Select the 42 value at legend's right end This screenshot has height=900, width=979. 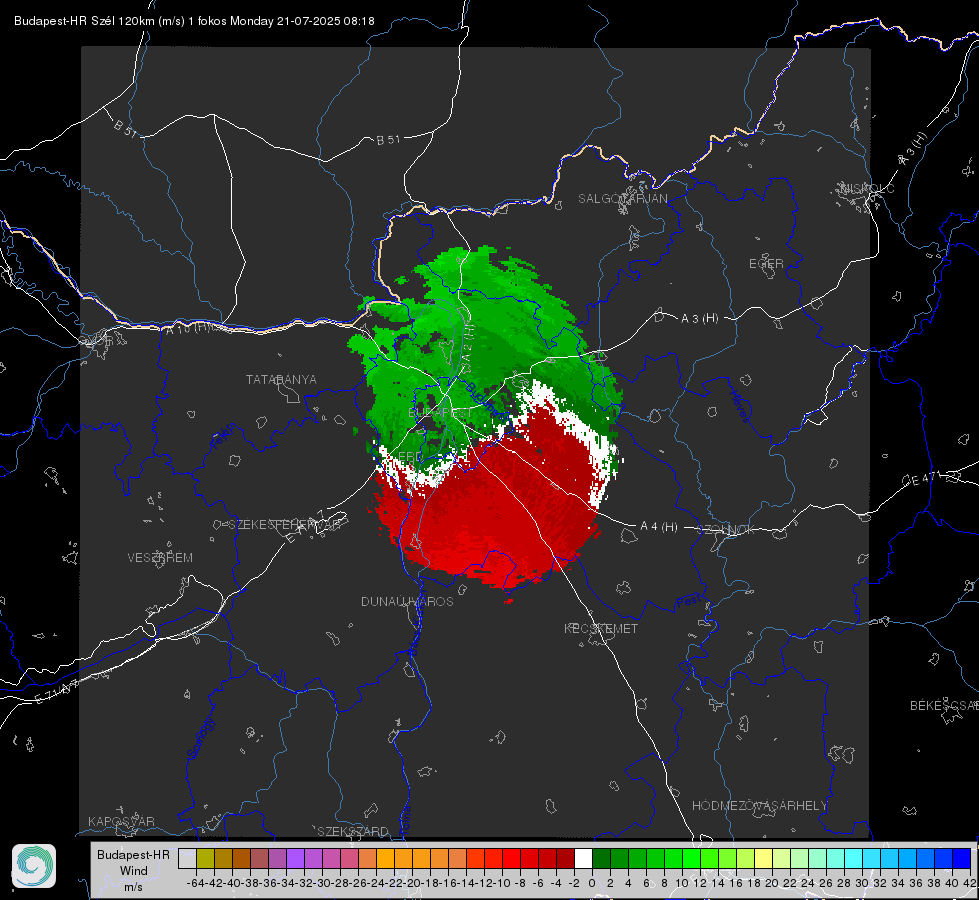tap(970, 883)
